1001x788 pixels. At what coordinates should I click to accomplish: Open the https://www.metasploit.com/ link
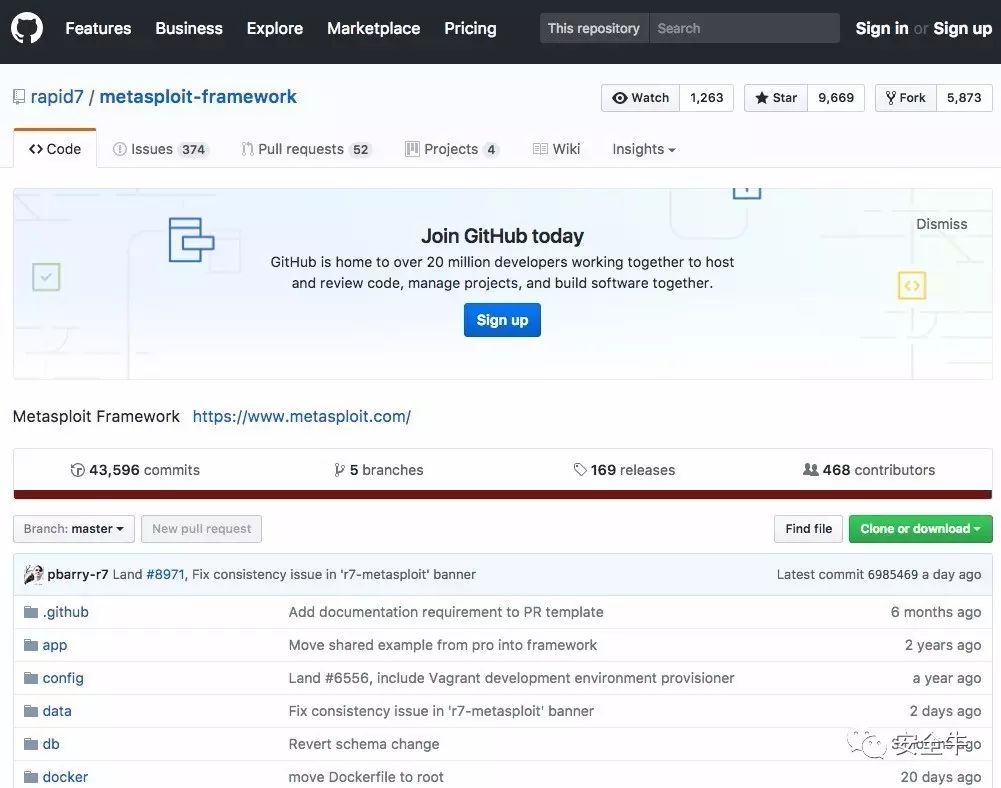pyautogui.click(x=302, y=416)
